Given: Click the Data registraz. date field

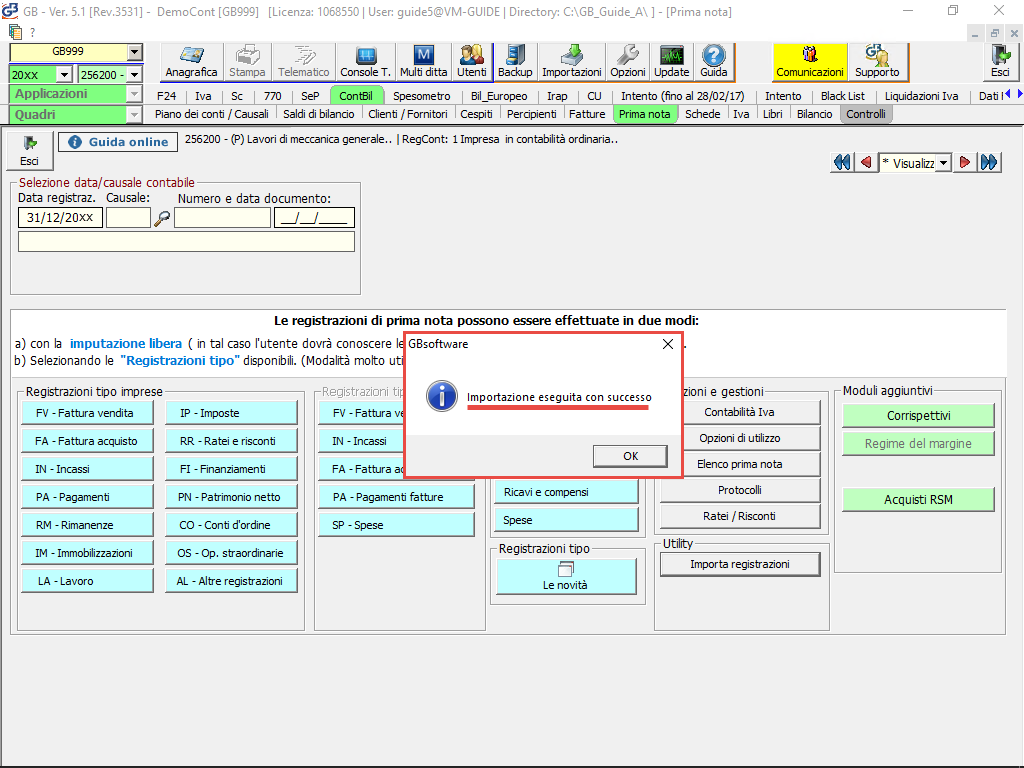Looking at the screenshot, I should click(x=60, y=218).
